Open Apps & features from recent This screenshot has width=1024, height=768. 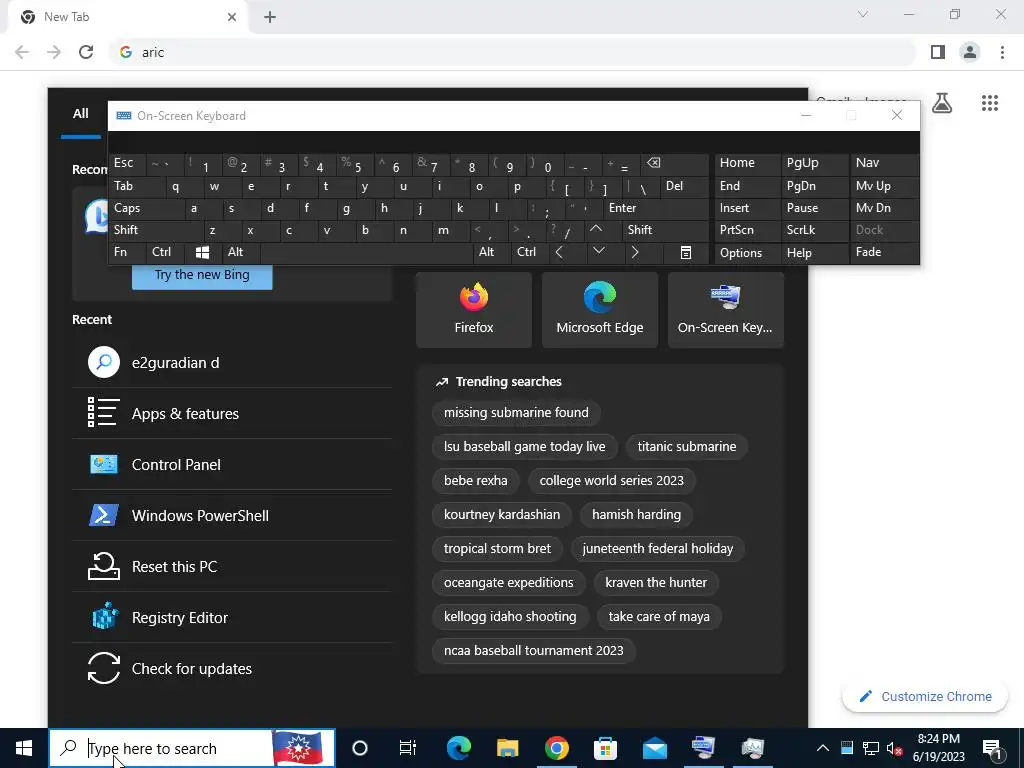(232, 413)
